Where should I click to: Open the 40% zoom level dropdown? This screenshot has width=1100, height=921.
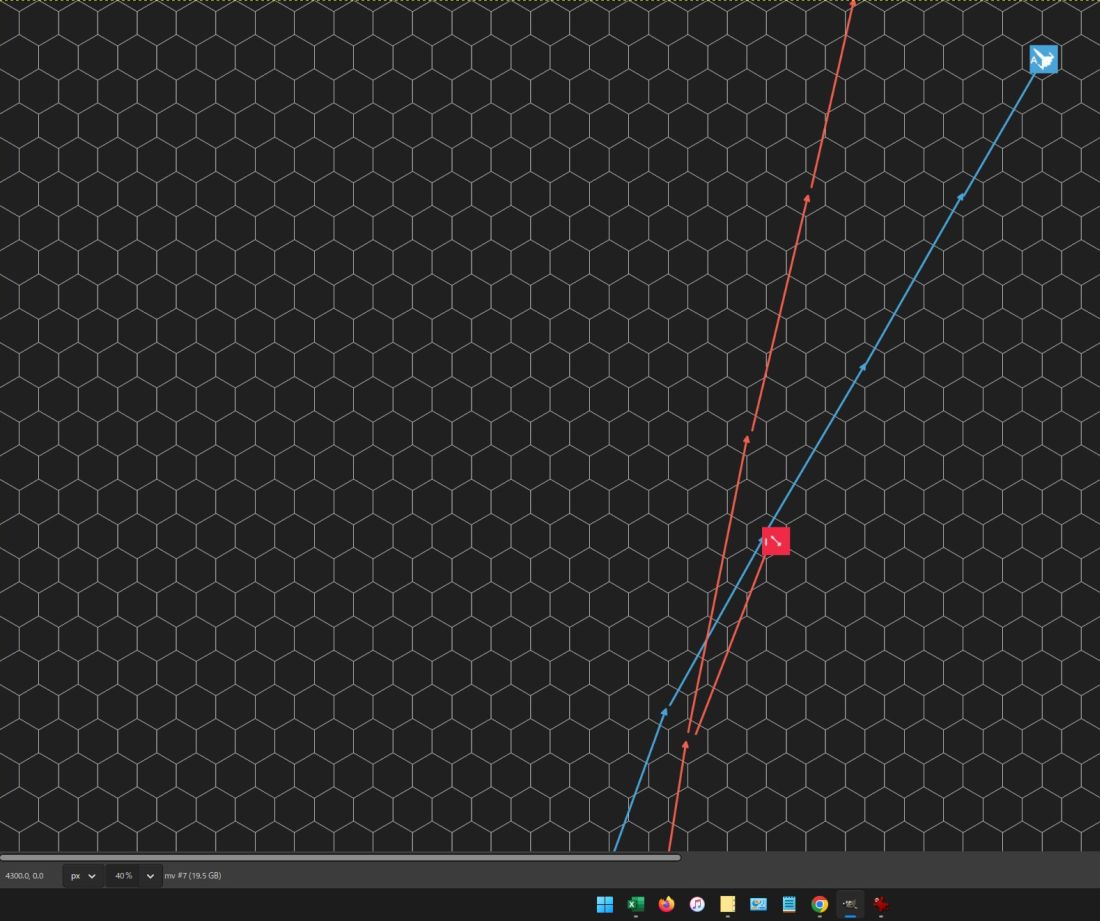coord(150,876)
